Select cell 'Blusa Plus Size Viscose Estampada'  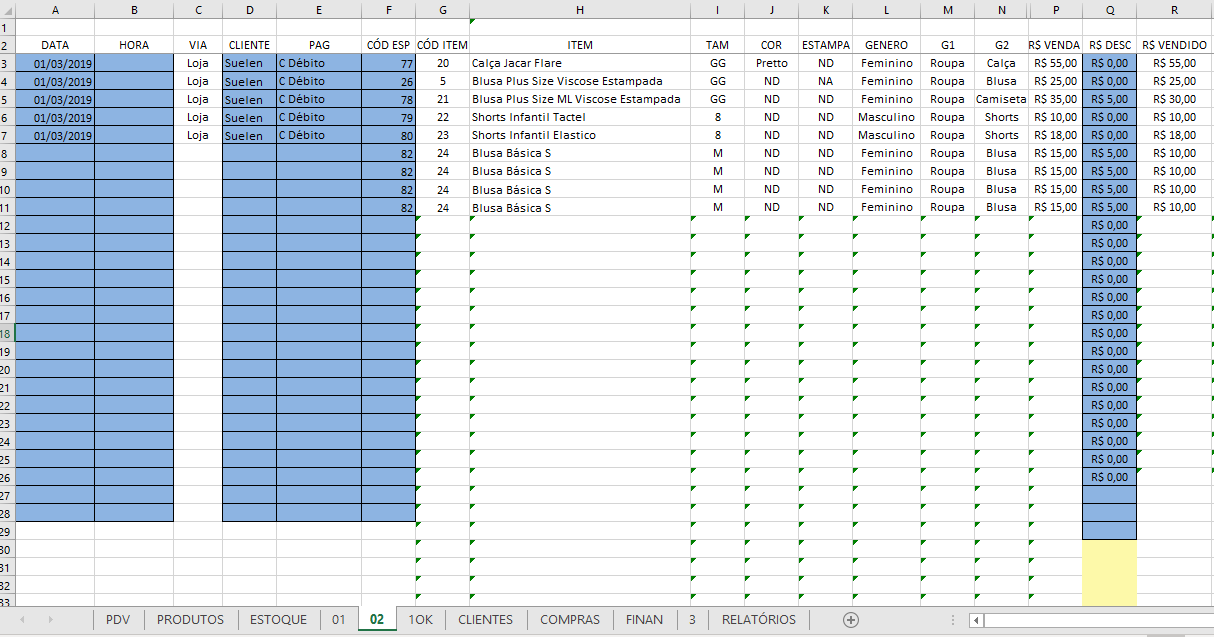[580, 81]
